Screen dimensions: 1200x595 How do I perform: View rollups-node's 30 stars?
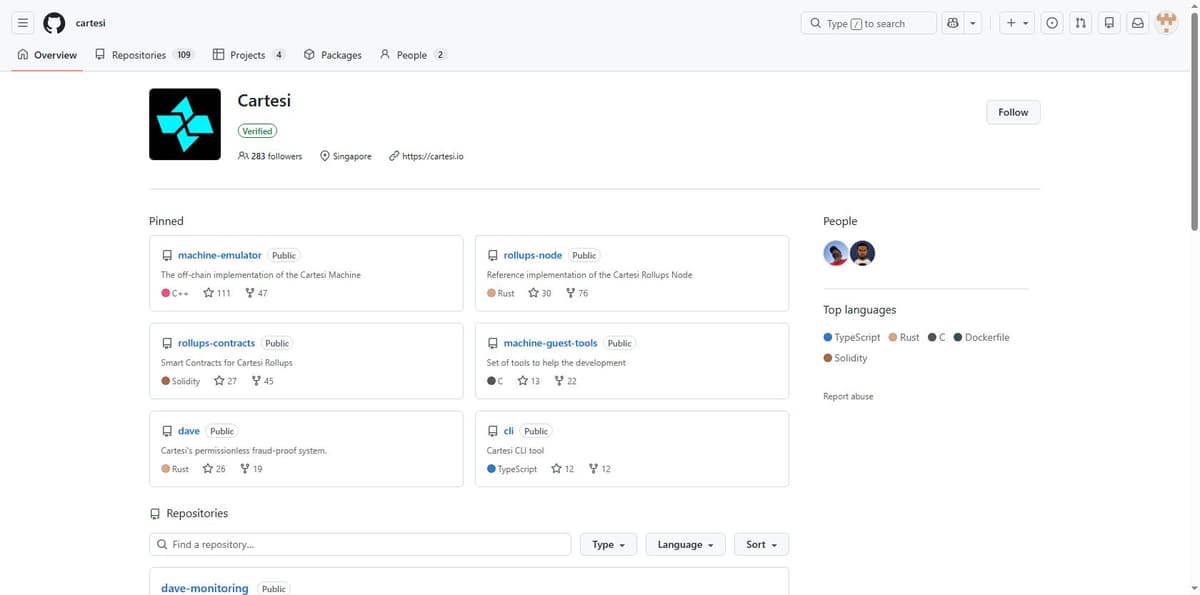540,293
